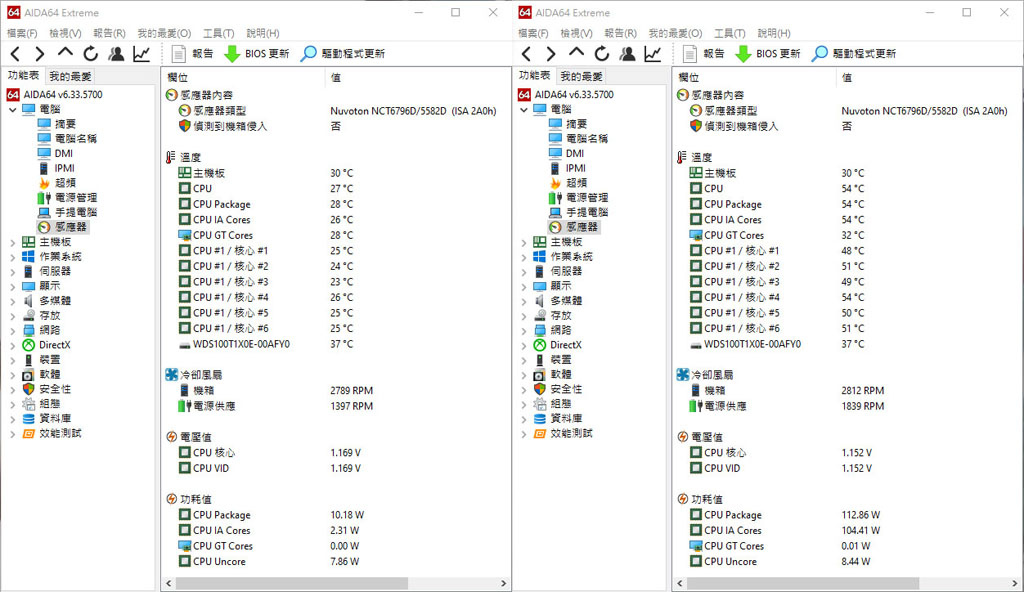Click AIDA64 v6.33.5700 root in right tree
This screenshot has height=592, width=1024.
574,95
